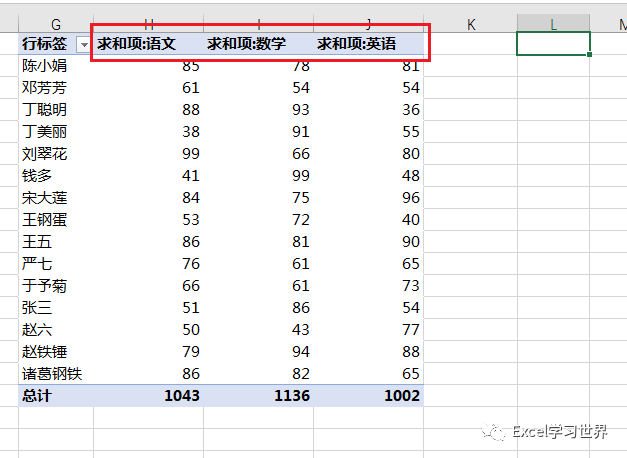Select column G header
This screenshot has width=627, height=458.
coord(56,24)
